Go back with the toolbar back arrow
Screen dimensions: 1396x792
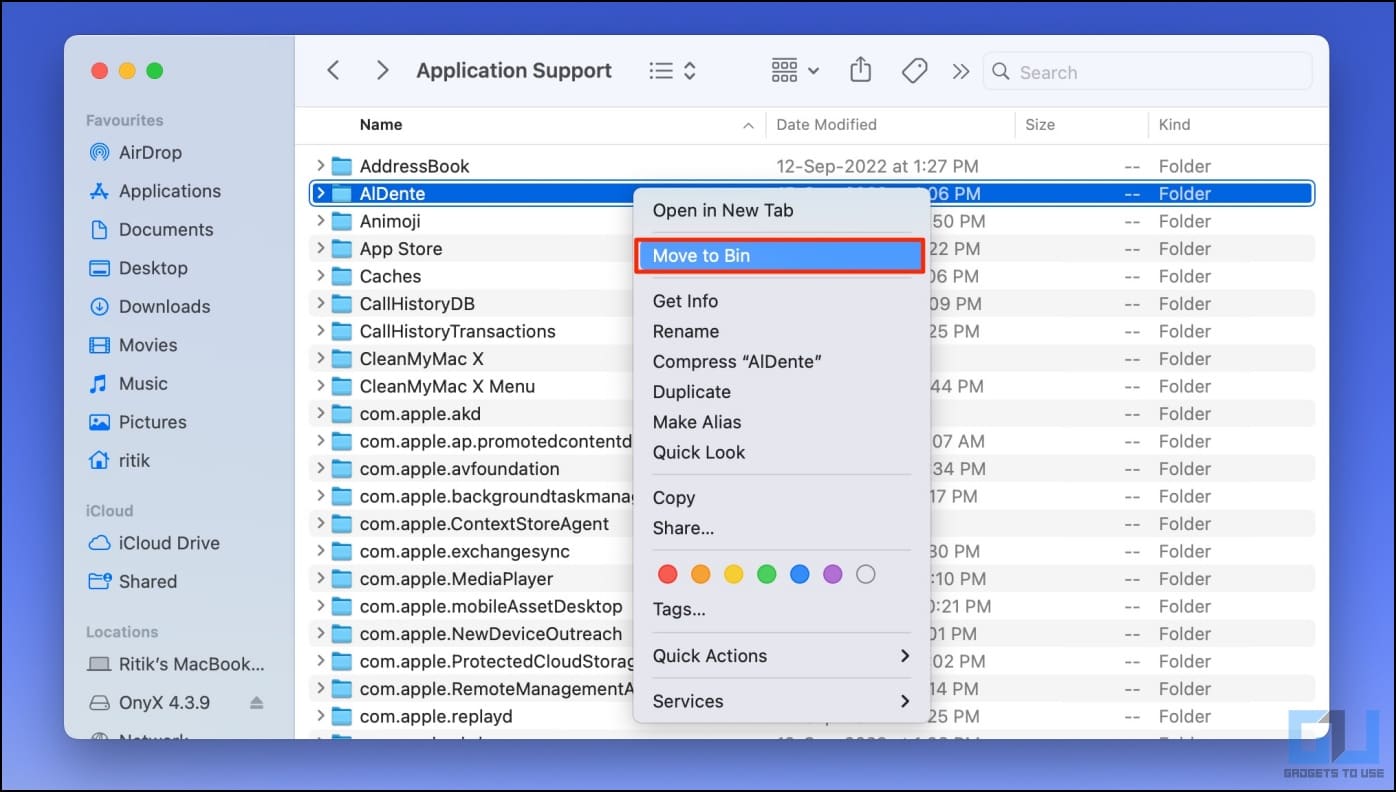point(334,71)
